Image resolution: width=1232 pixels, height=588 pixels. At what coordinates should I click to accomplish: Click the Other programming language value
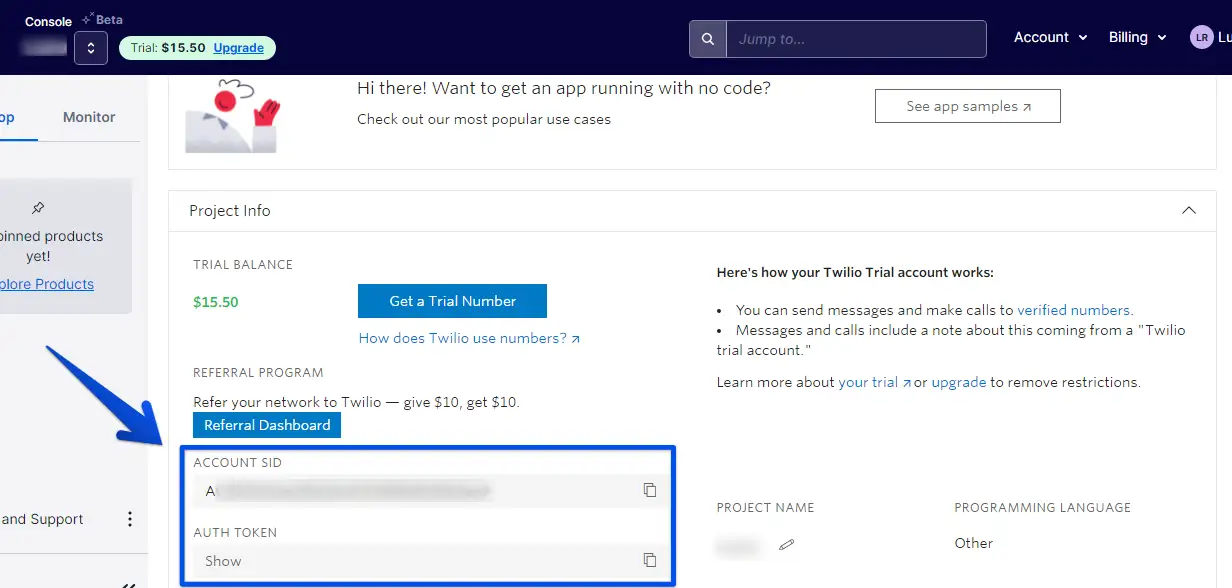(x=973, y=543)
